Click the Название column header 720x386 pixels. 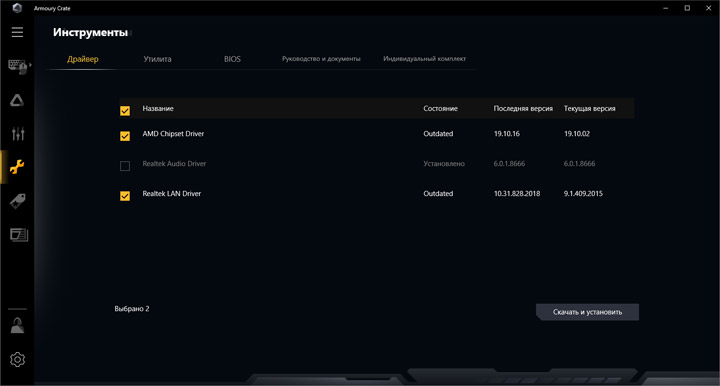[158, 109]
